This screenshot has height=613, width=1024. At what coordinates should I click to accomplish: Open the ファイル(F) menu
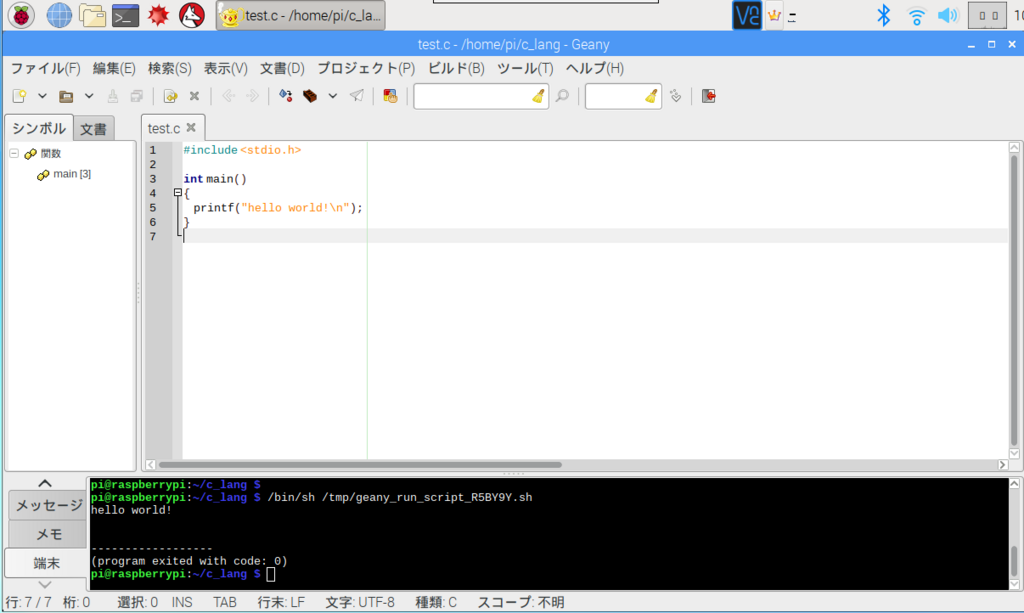pyautogui.click(x=45, y=69)
